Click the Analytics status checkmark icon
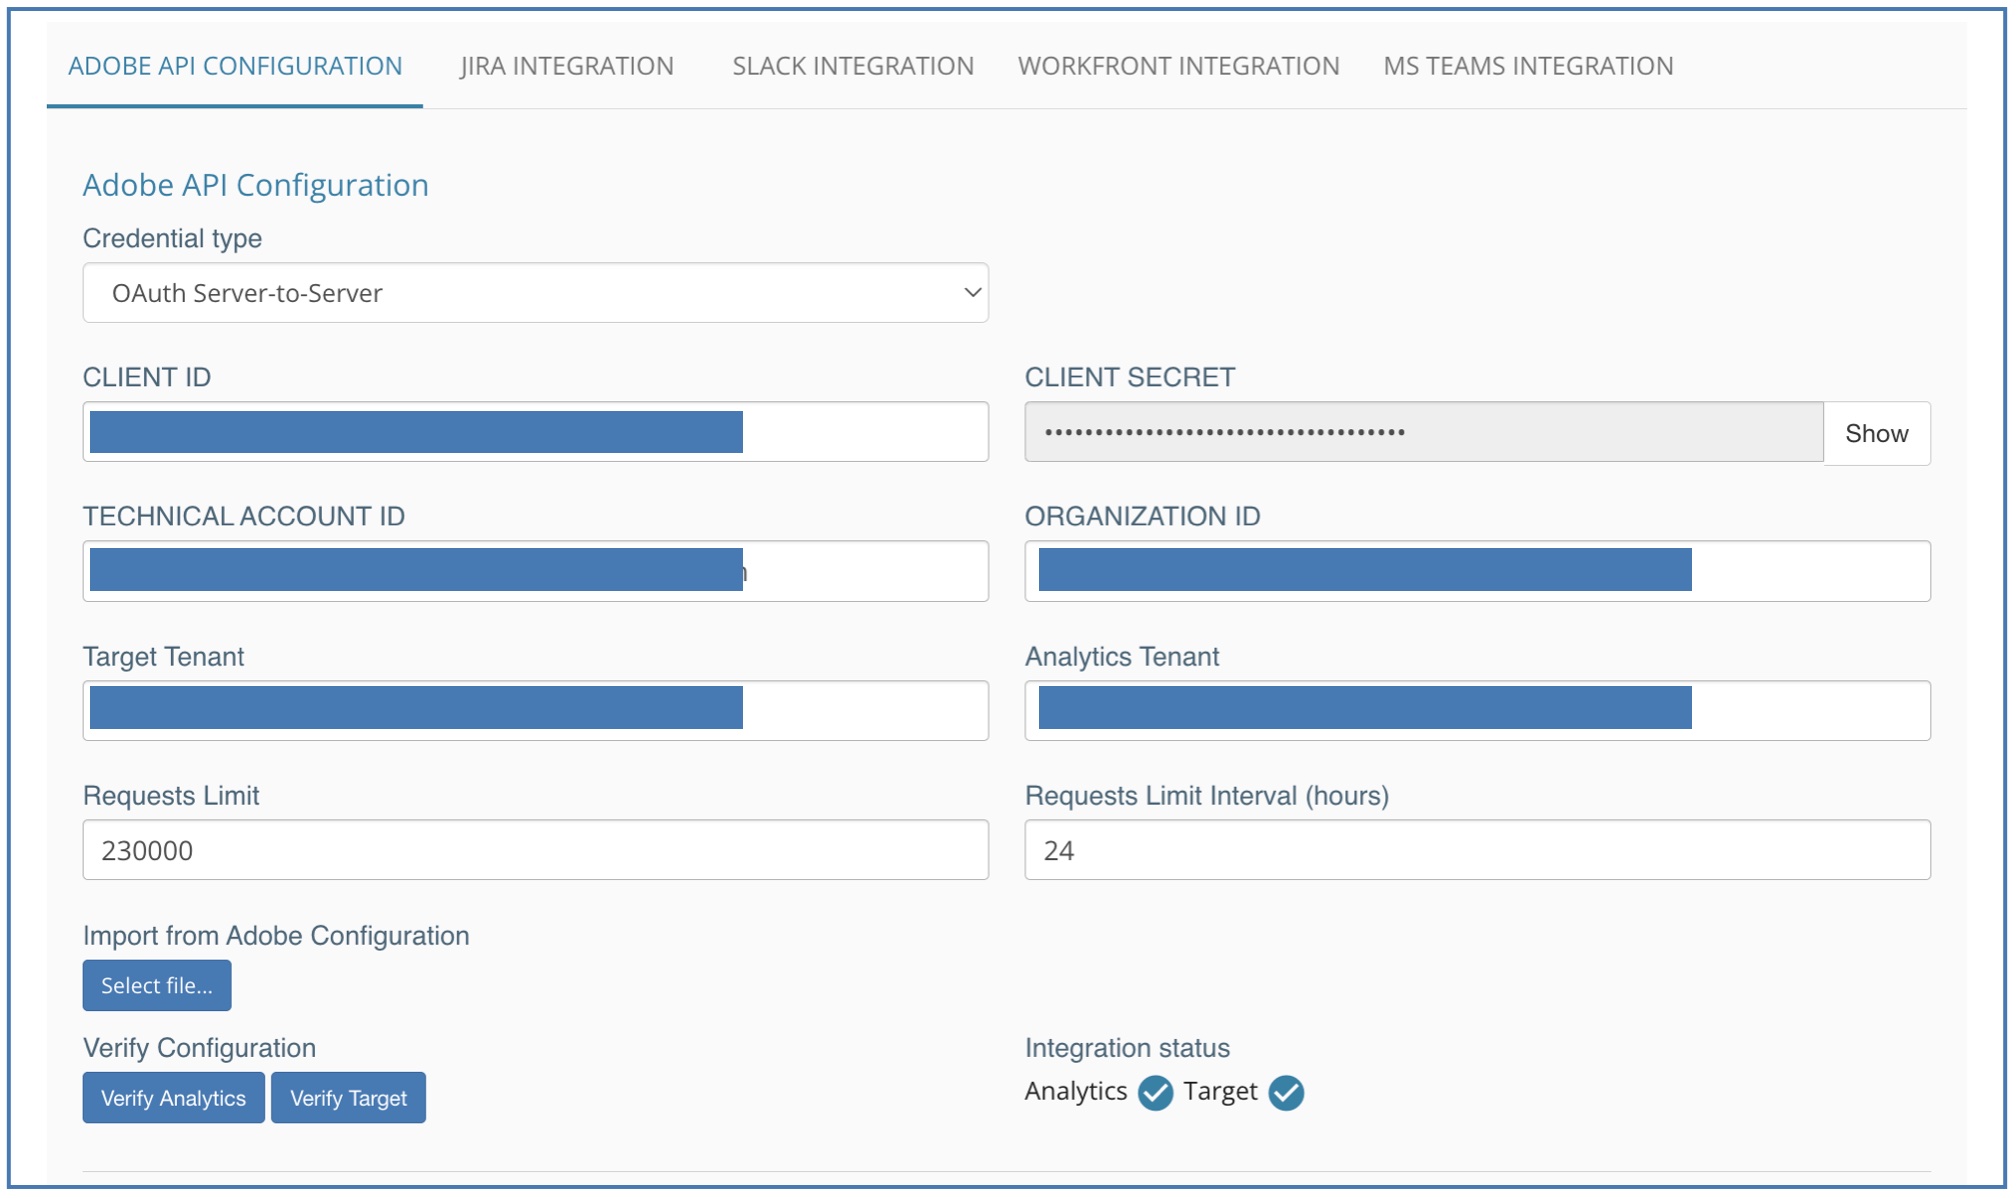The image size is (2016, 1198). tap(1155, 1093)
